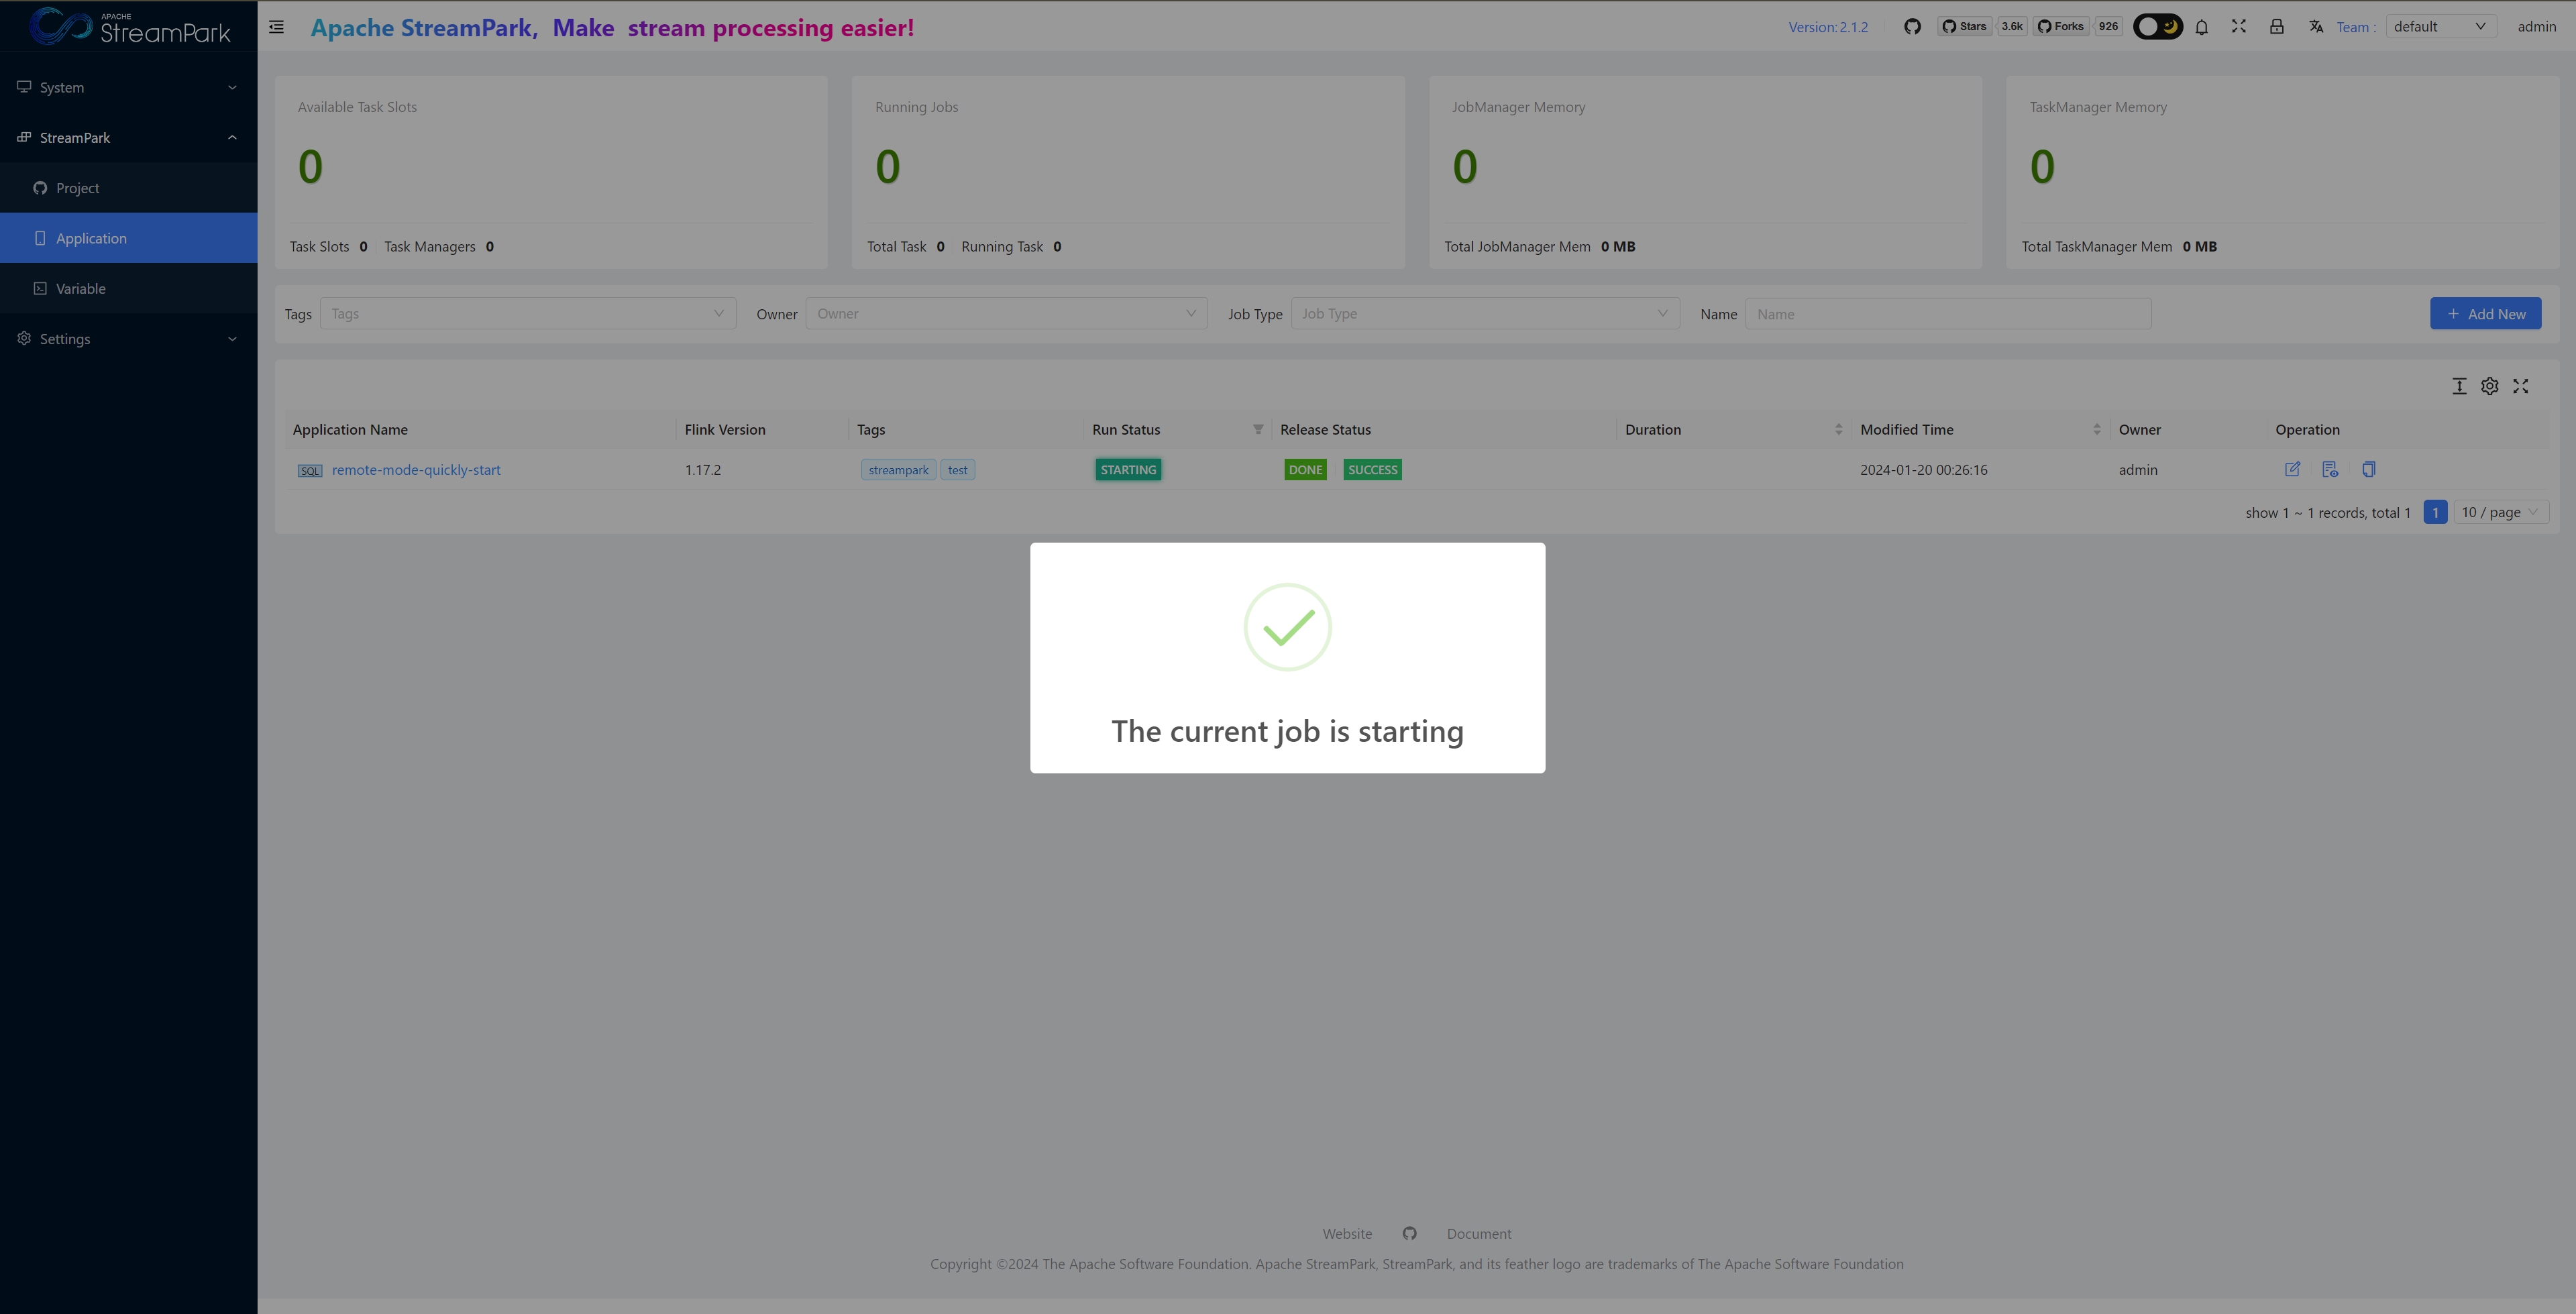Open the Variable menu item
The width and height of the screenshot is (2576, 1314).
[80, 289]
